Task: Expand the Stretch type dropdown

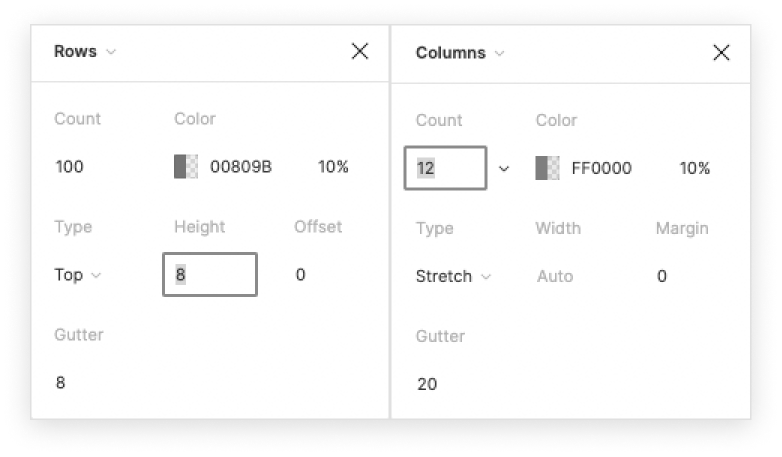Action: point(454,276)
